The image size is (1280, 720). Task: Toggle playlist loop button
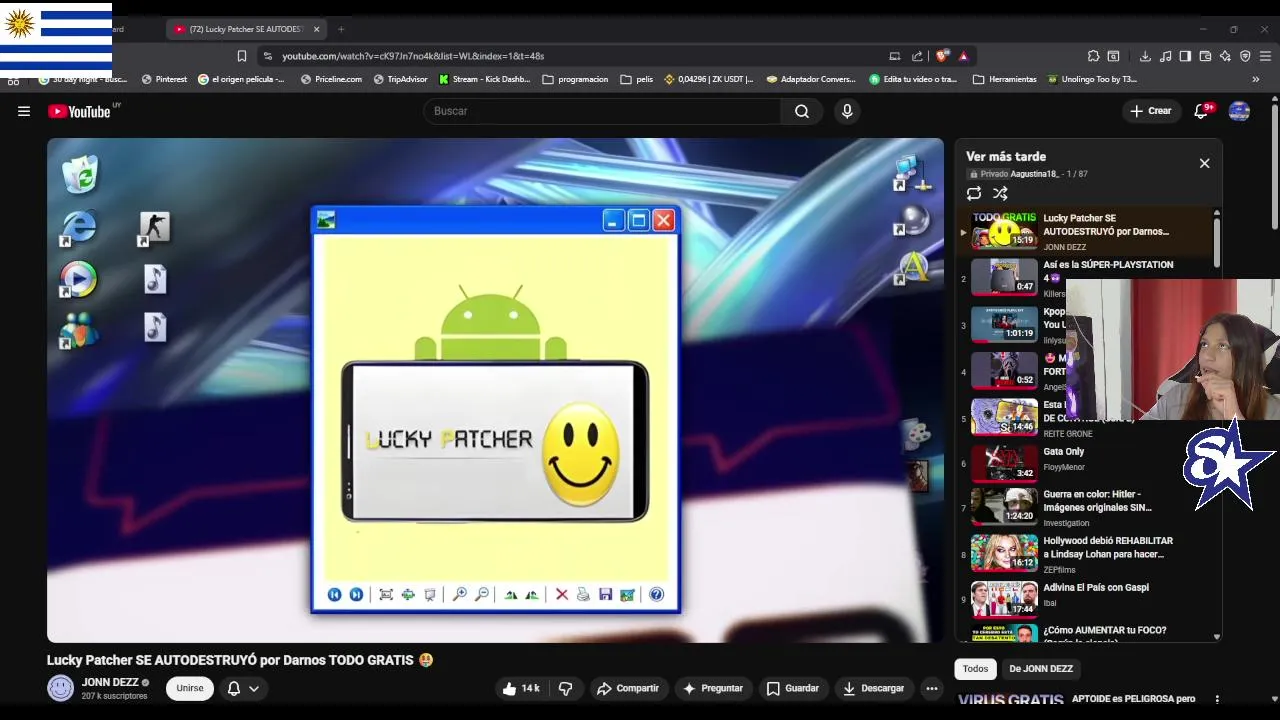[x=974, y=193]
